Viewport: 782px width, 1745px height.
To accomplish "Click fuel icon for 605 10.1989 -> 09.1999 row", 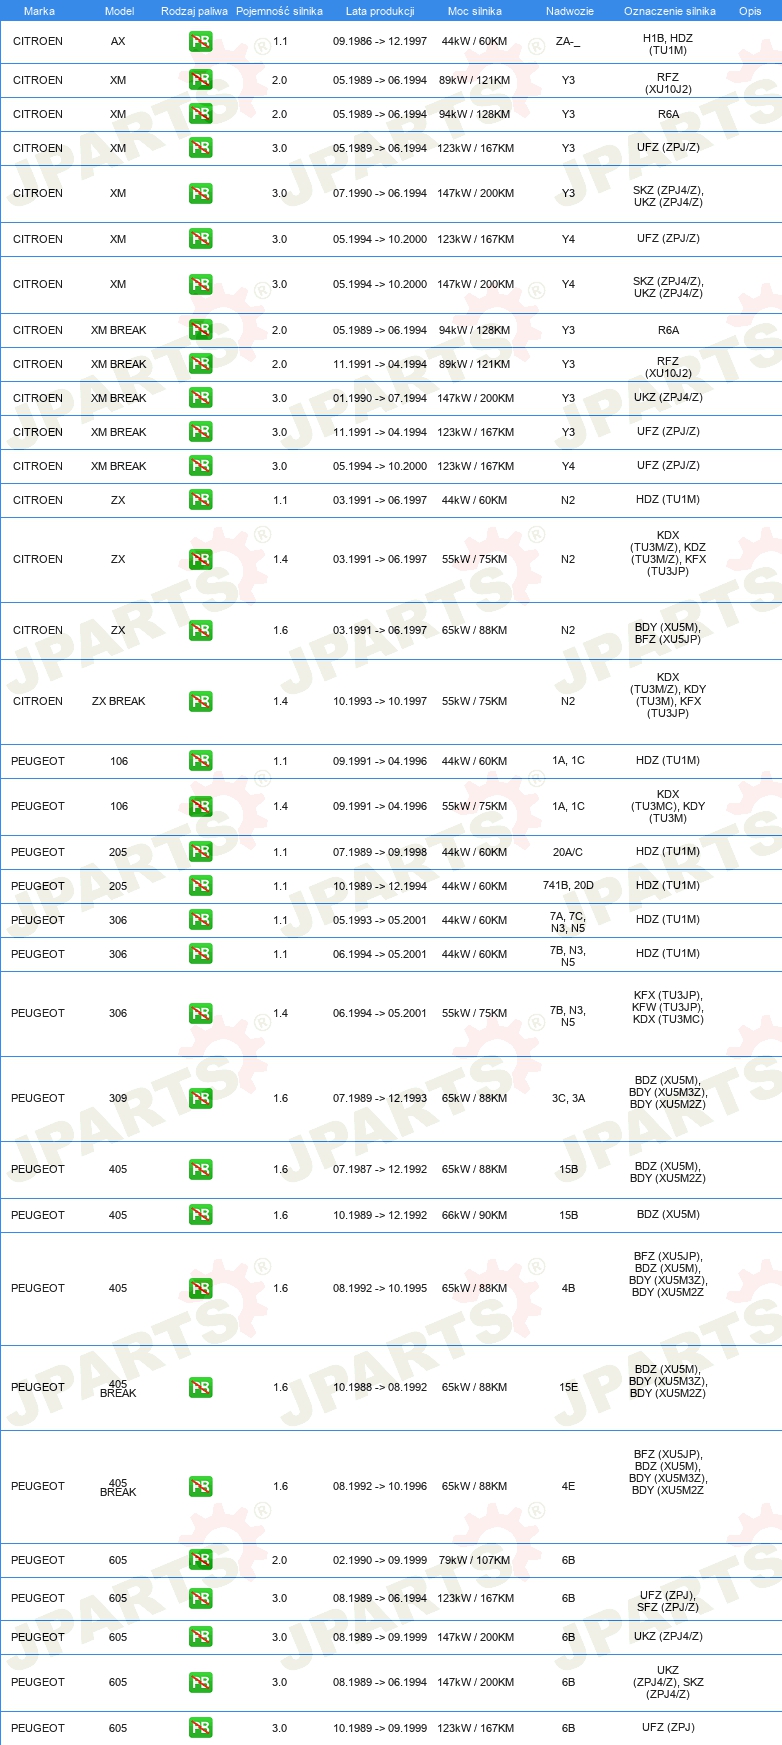I will [x=200, y=1728].
